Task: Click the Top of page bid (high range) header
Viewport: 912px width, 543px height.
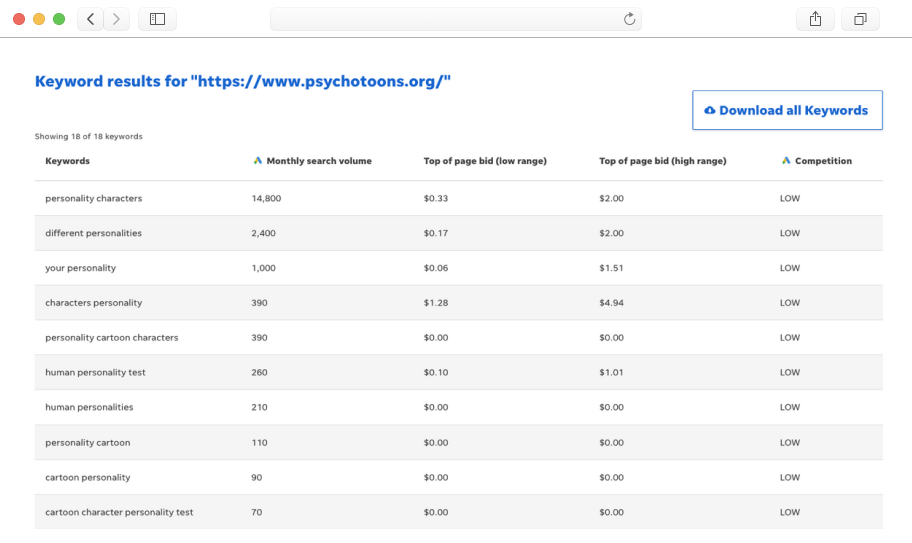Action: click(662, 161)
